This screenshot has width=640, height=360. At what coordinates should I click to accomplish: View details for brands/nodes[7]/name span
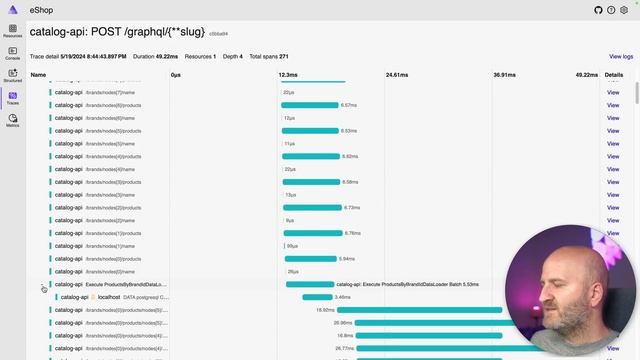point(613,93)
